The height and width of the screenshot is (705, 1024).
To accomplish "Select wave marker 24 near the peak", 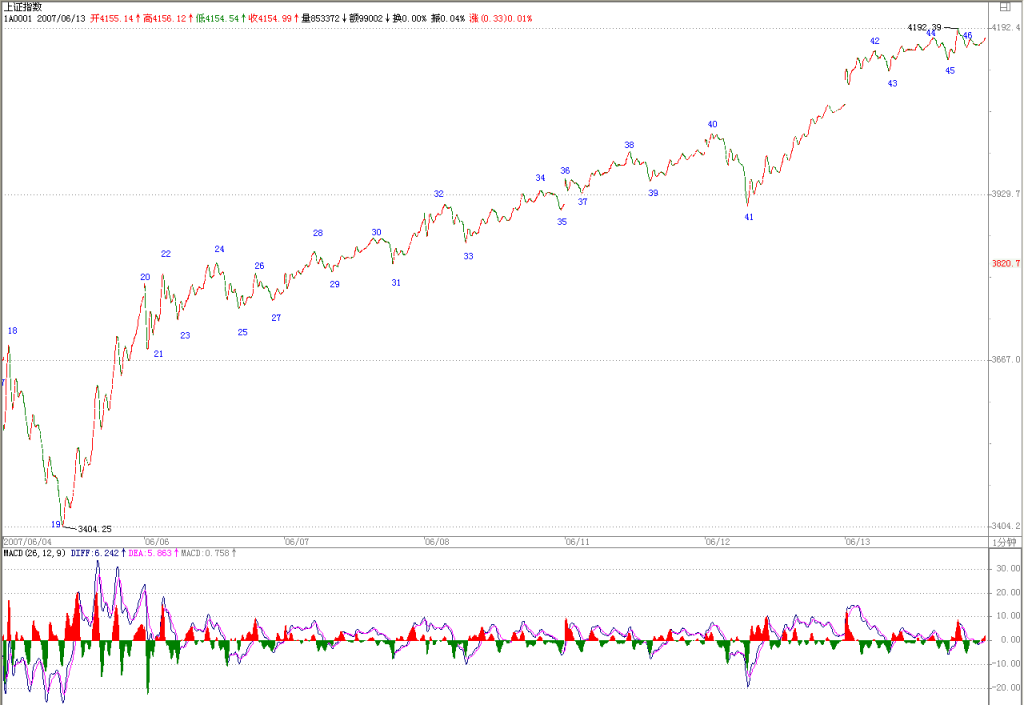I will click(219, 249).
